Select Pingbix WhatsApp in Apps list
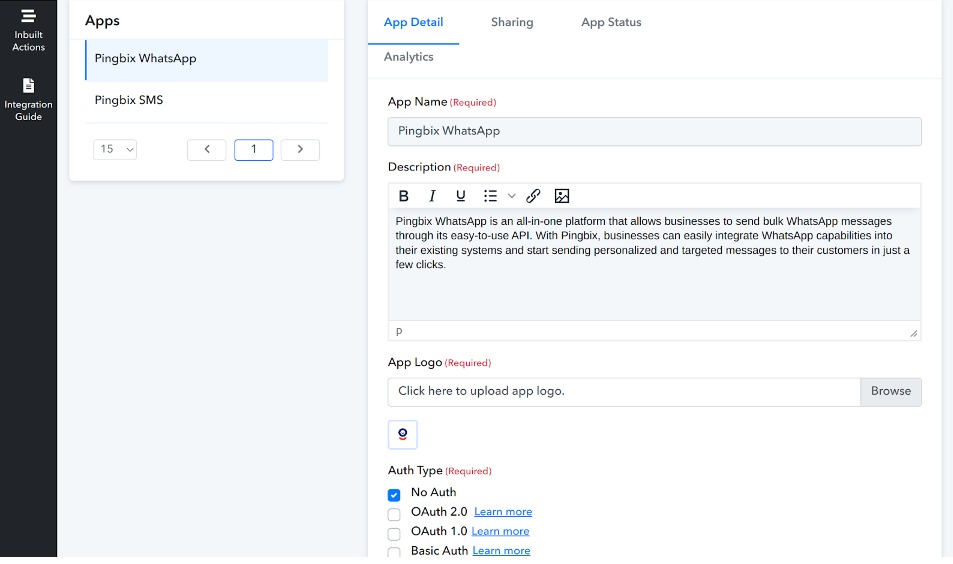The height and width of the screenshot is (564, 953). coord(207,59)
